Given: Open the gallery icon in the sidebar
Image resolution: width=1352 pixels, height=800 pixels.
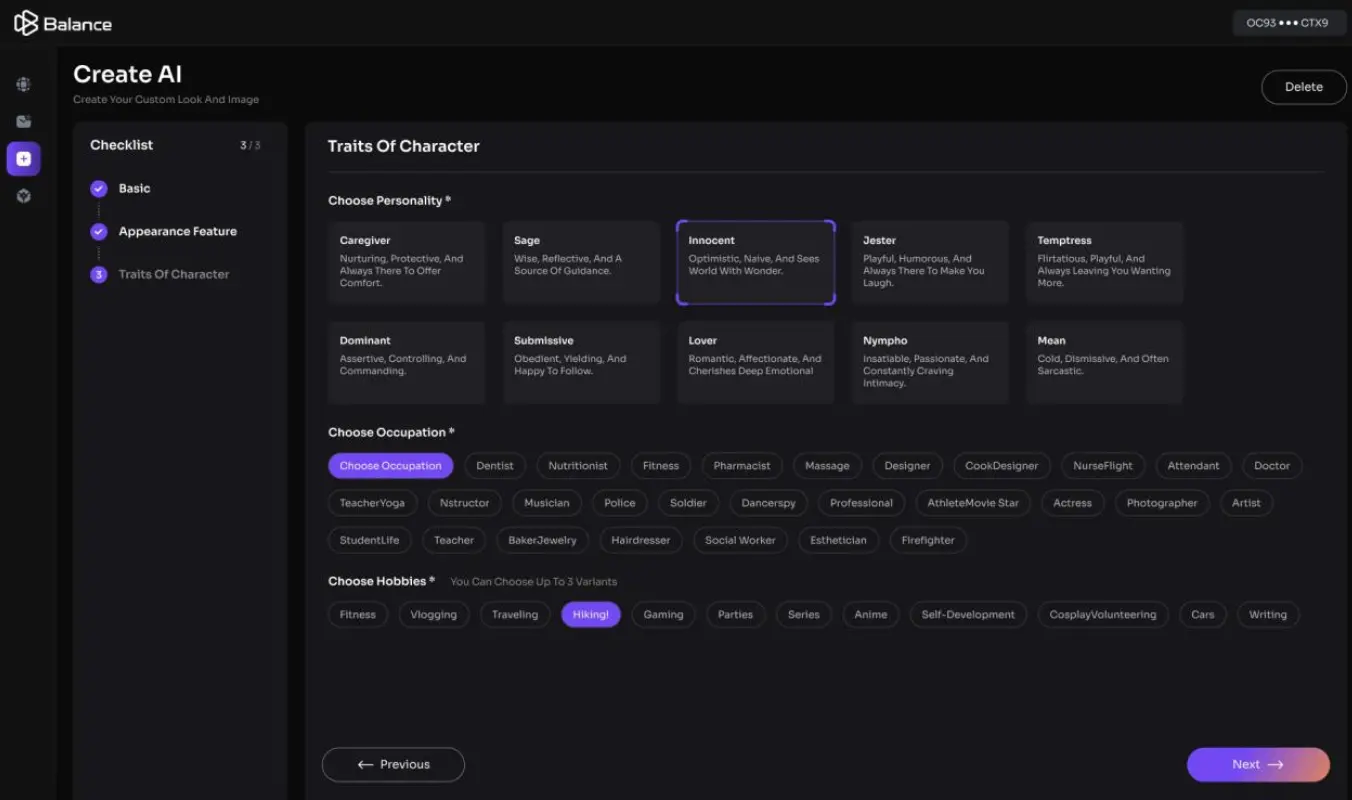Looking at the screenshot, I should point(23,121).
